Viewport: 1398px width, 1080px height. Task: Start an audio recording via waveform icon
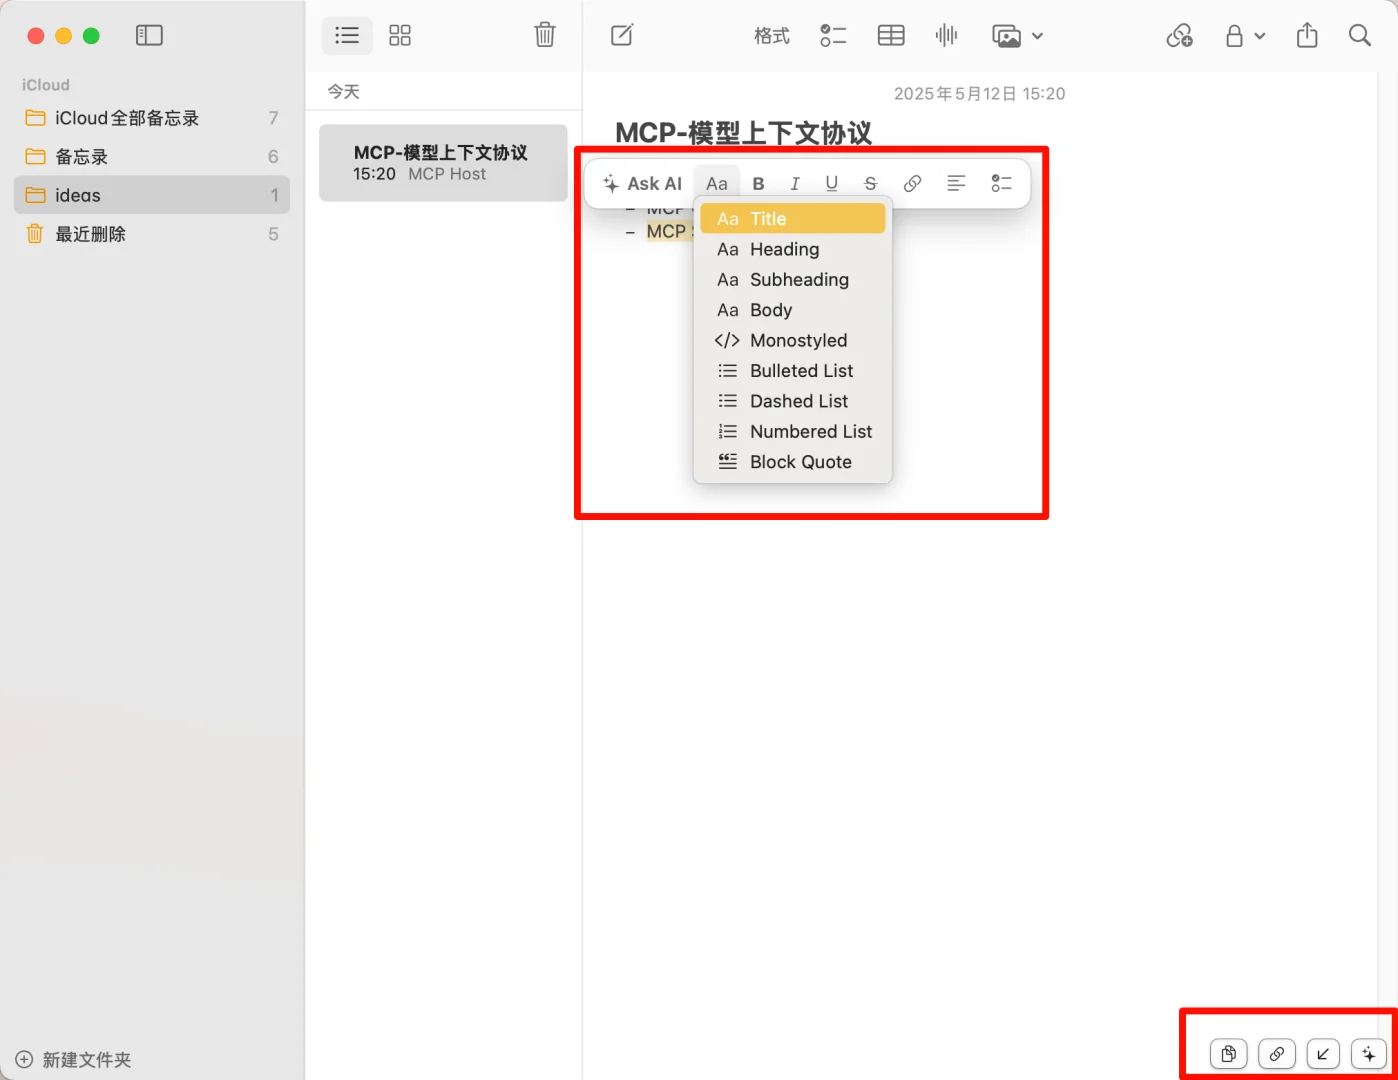(x=946, y=36)
